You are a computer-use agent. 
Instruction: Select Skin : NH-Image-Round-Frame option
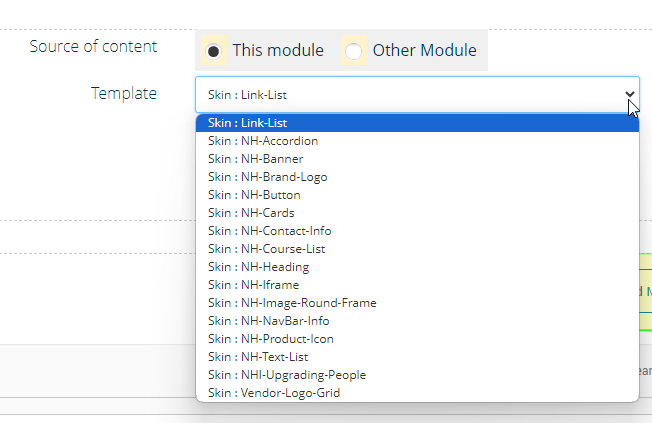click(292, 303)
